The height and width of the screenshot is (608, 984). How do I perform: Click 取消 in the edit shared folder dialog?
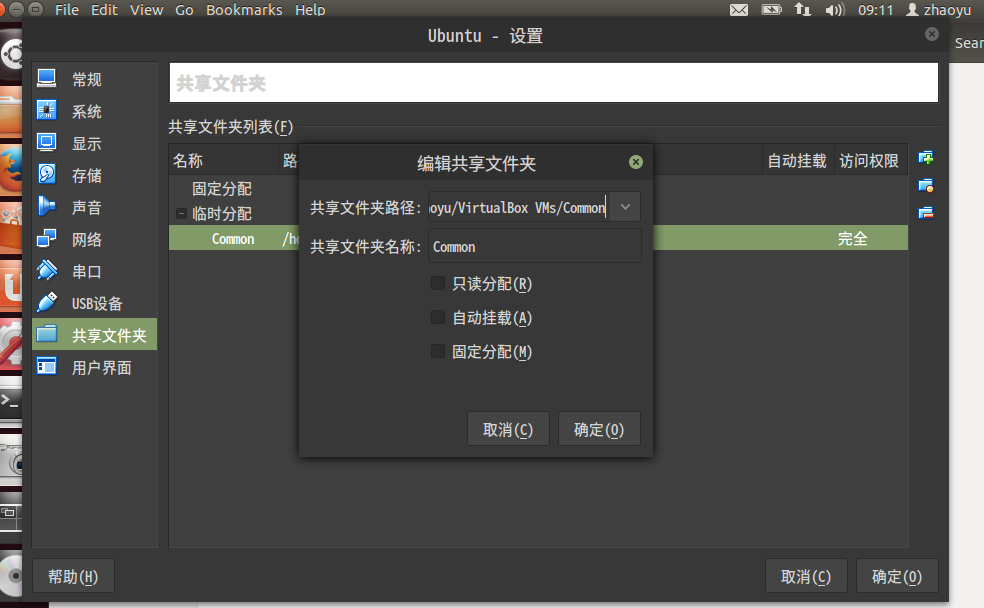[x=508, y=430]
